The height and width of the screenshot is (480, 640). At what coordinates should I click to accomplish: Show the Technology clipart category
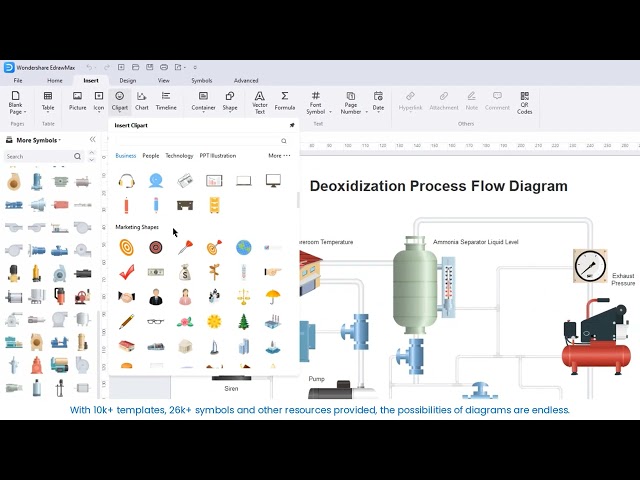click(179, 156)
